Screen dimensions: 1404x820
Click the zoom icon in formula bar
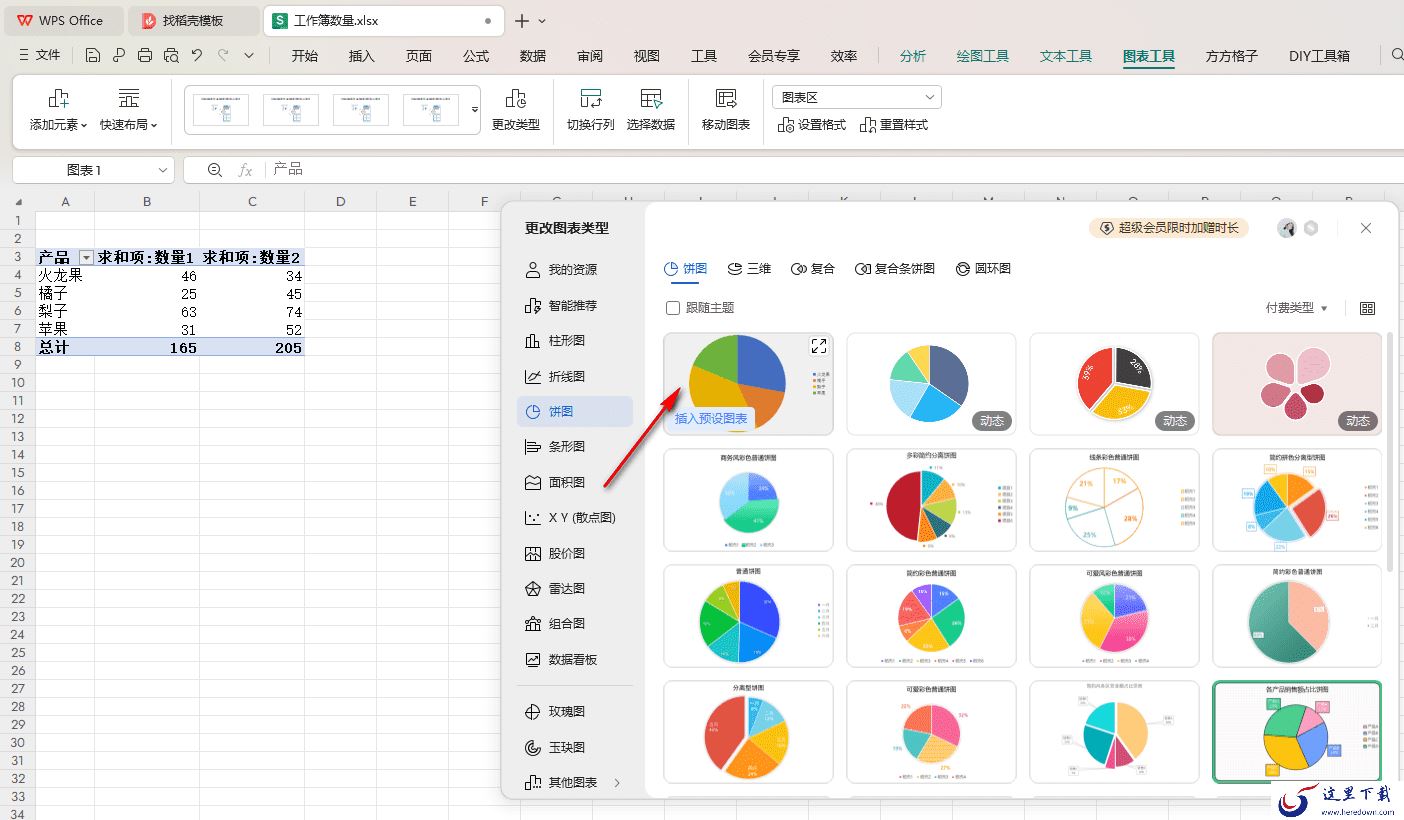tap(214, 170)
